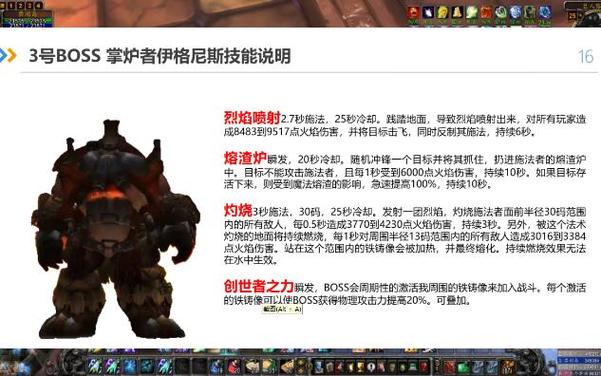This screenshot has height=376, width=601.
Task: Use the gold-on-green item on the action bar
Action: (269, 367)
